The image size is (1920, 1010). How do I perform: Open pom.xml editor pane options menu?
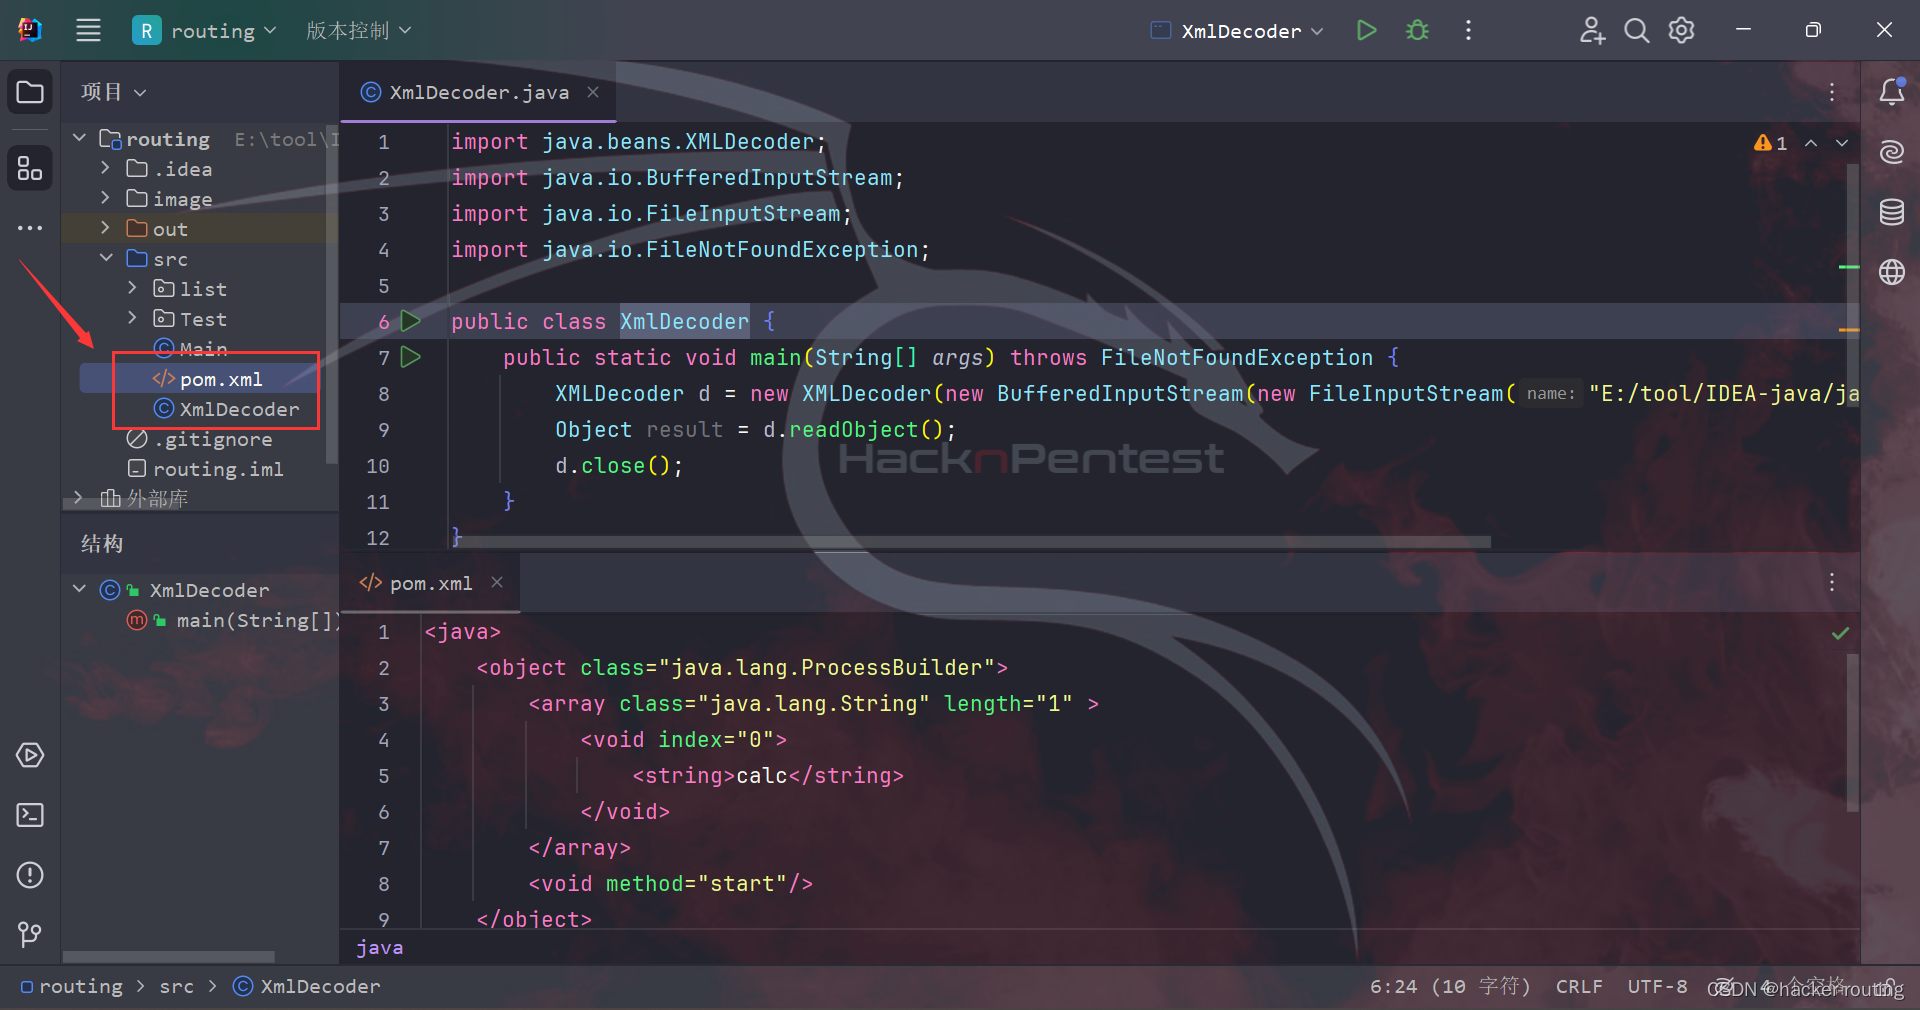point(1832,582)
